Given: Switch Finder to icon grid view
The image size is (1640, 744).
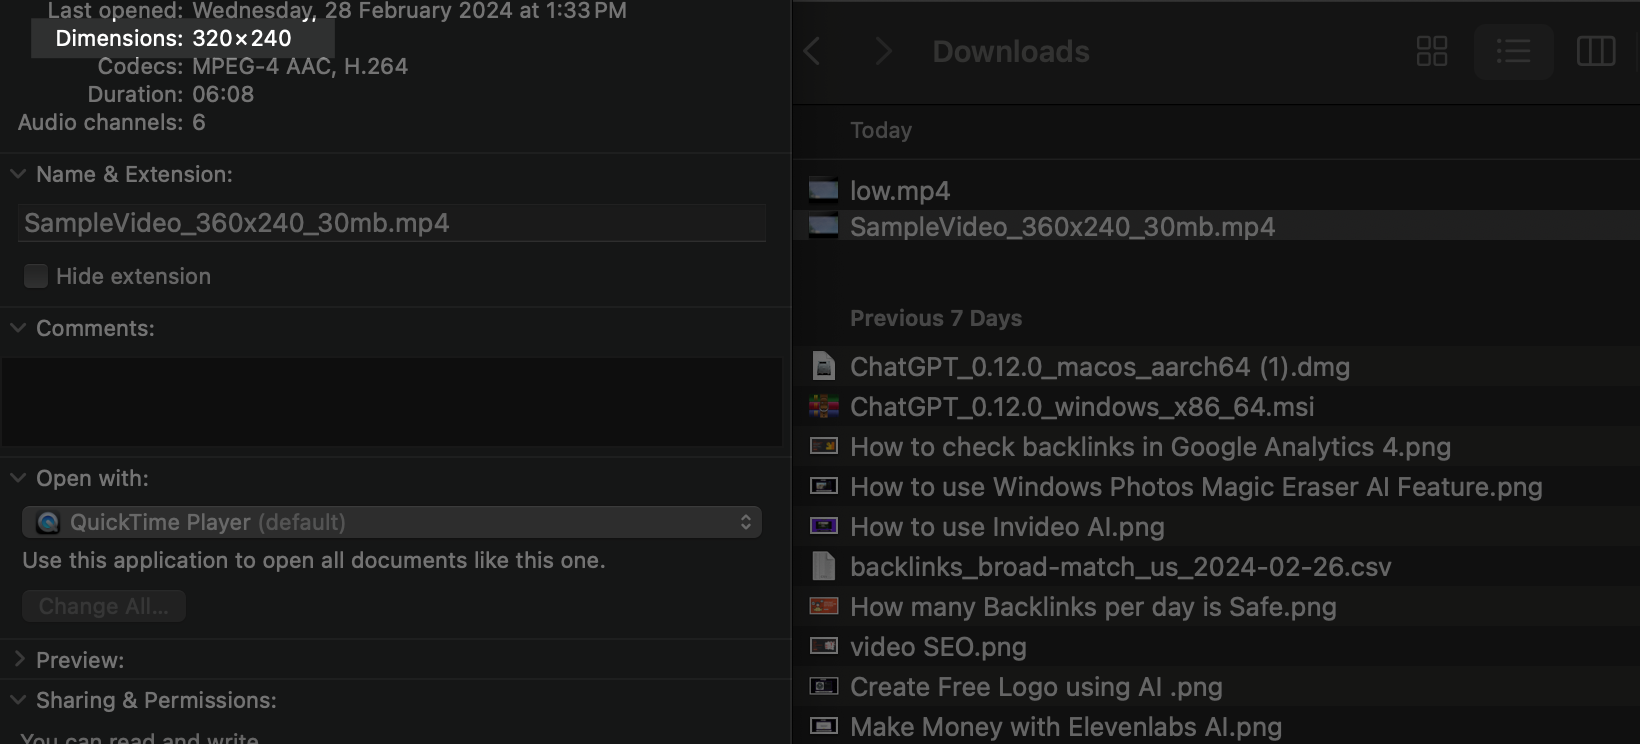Looking at the screenshot, I should pos(1432,52).
